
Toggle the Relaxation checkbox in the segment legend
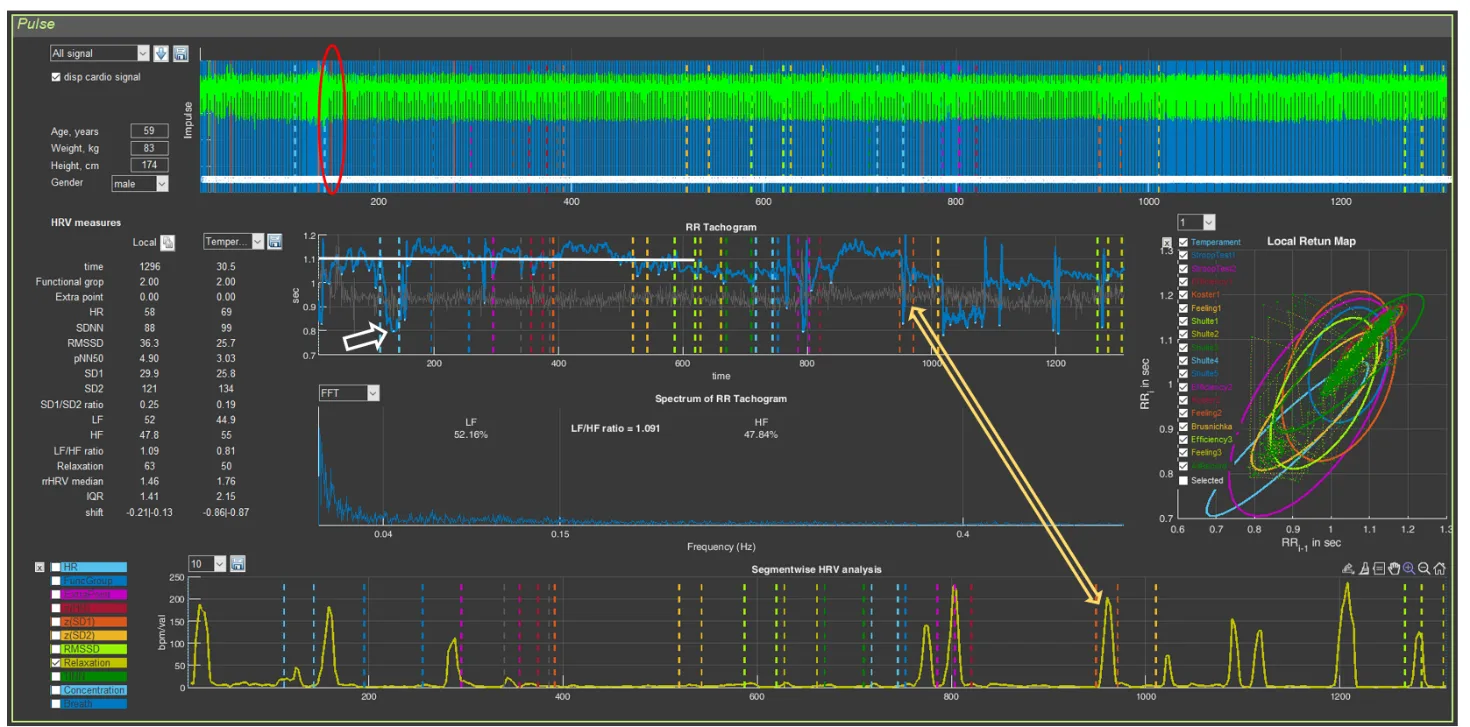click(57, 662)
